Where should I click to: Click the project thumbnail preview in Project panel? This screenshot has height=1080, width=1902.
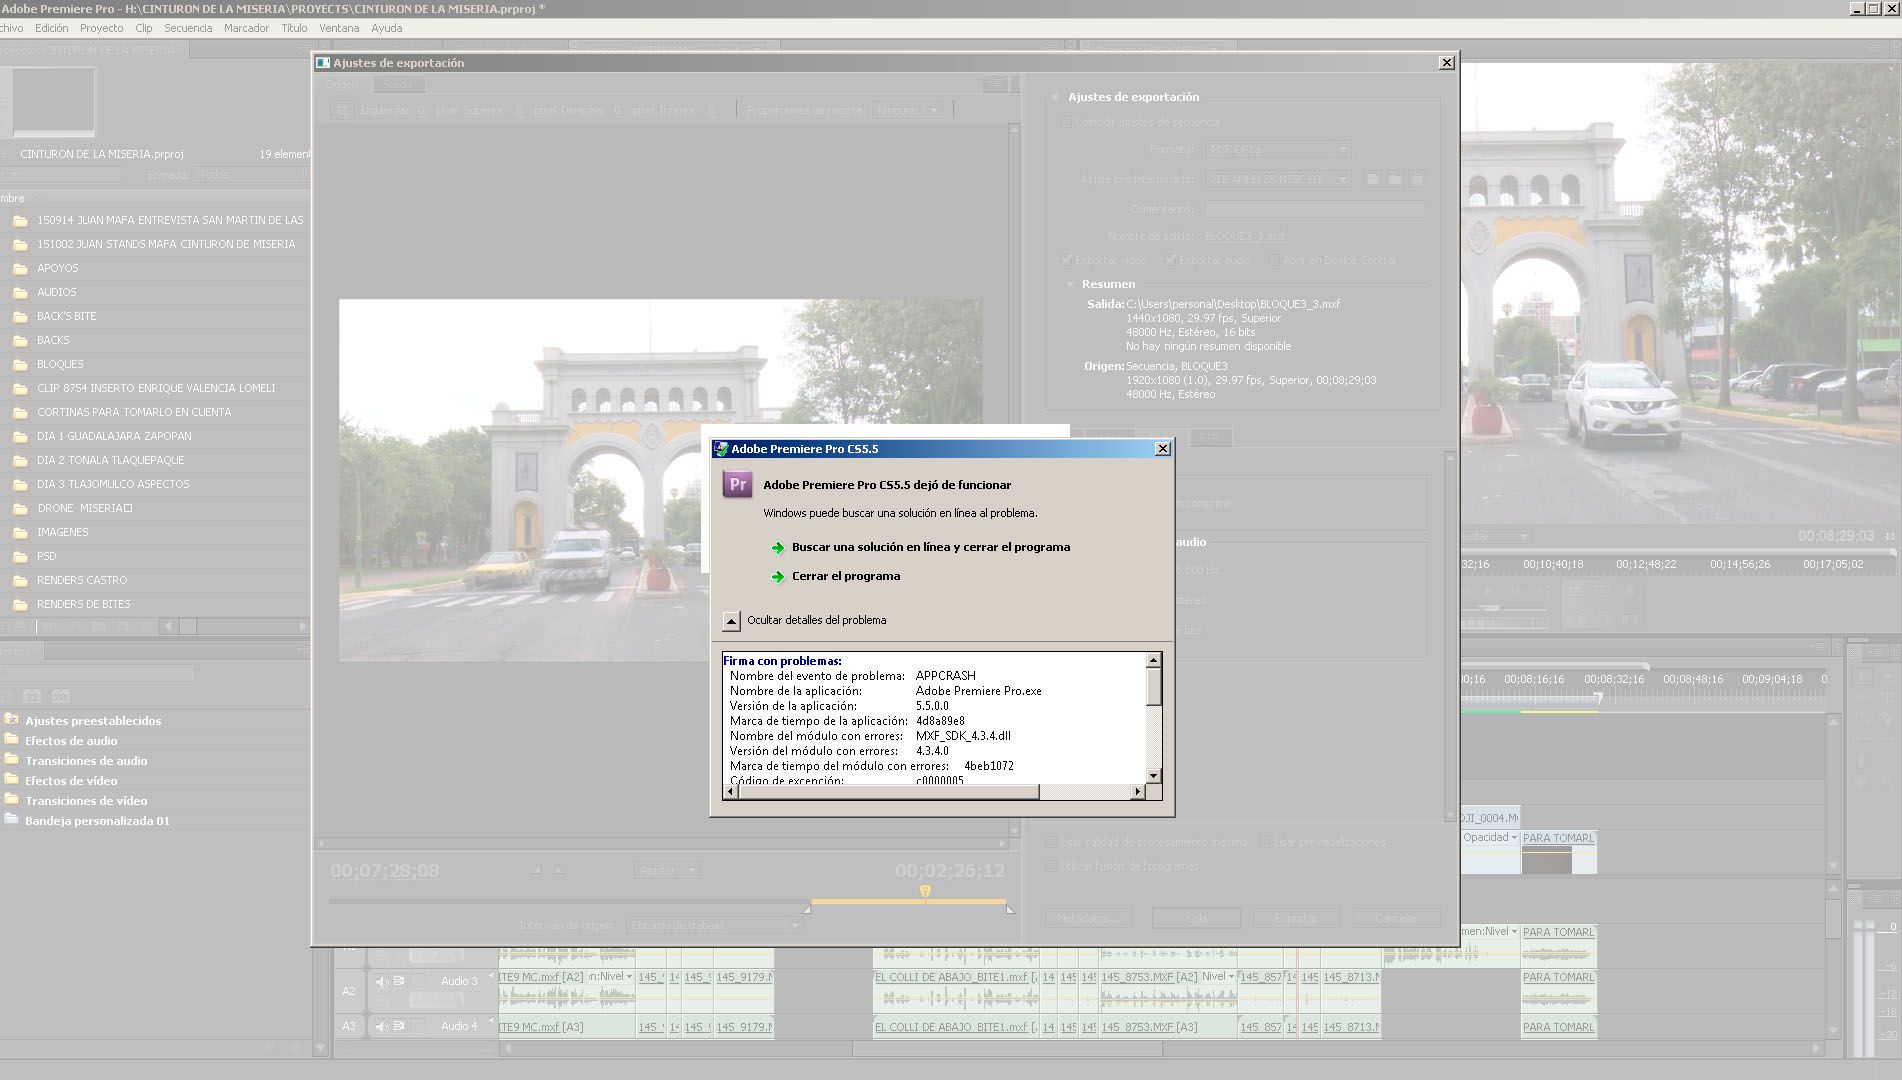(54, 101)
